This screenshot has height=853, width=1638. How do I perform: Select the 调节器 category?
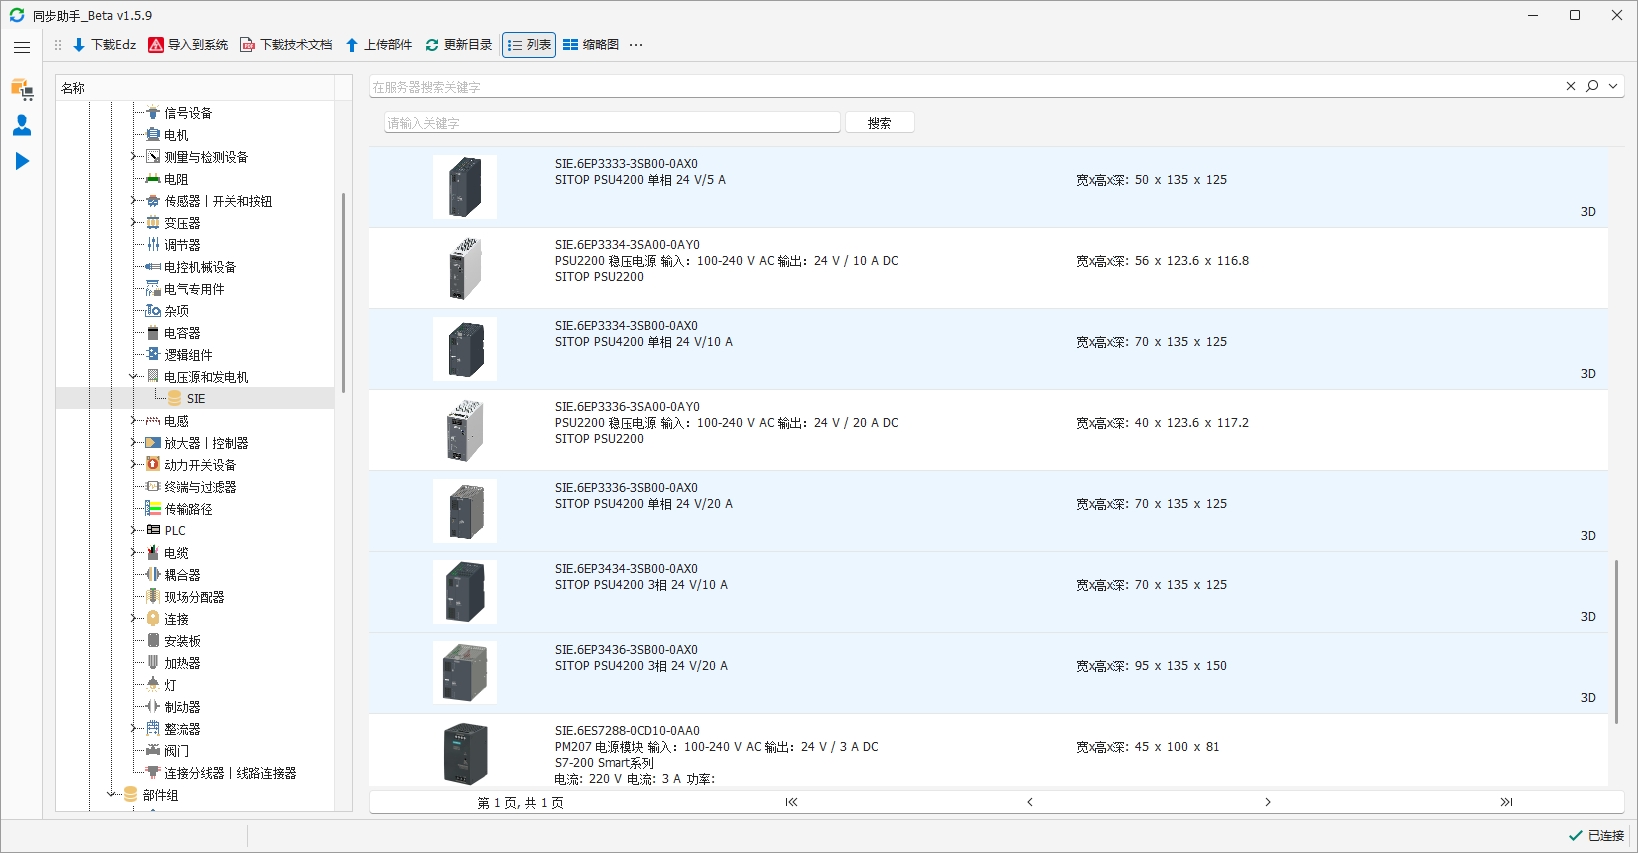point(182,245)
